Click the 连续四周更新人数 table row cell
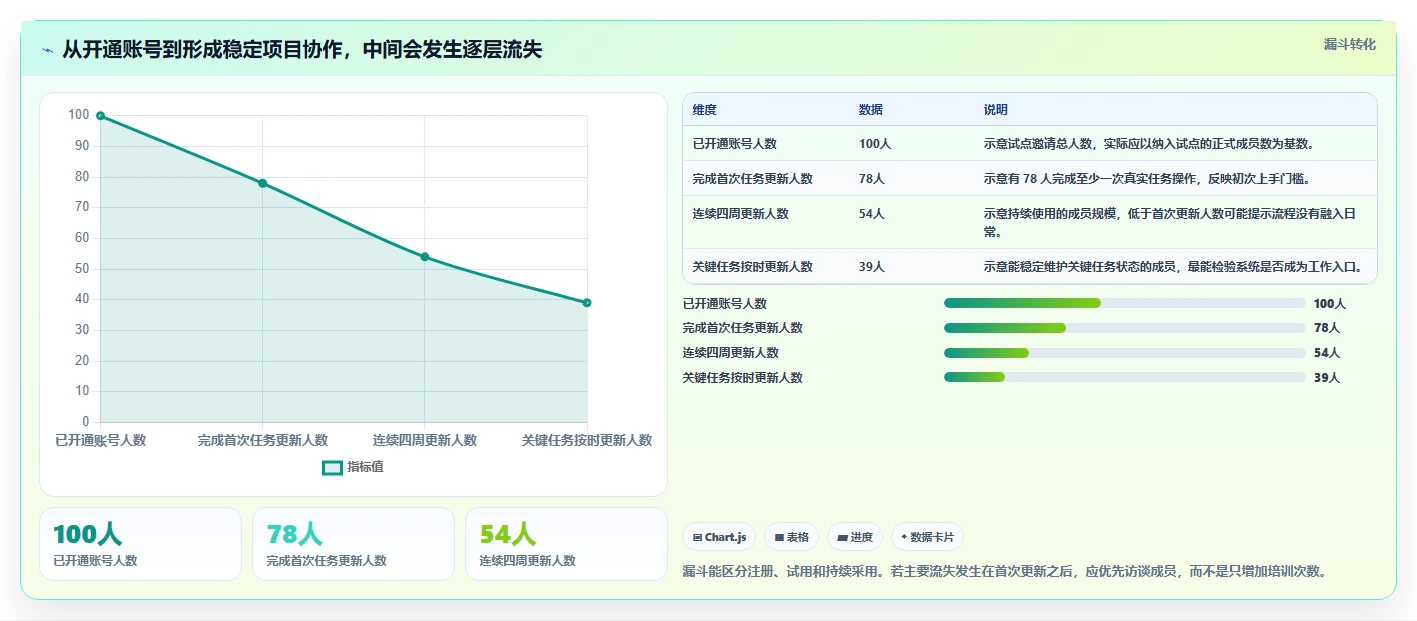Image resolution: width=1417 pixels, height=621 pixels. tap(741, 214)
